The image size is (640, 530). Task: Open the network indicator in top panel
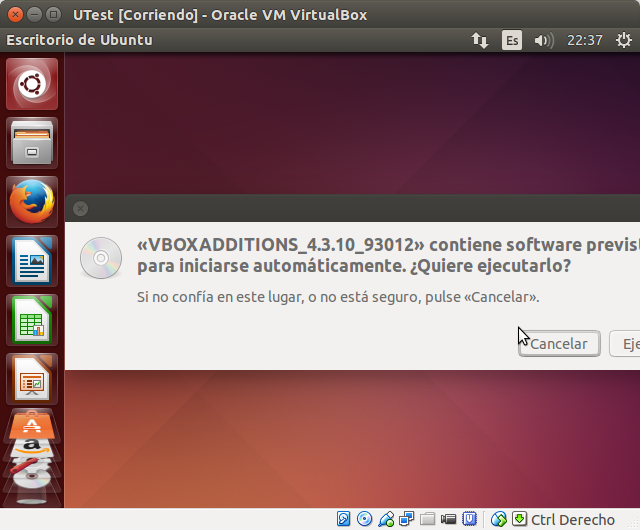[480, 40]
